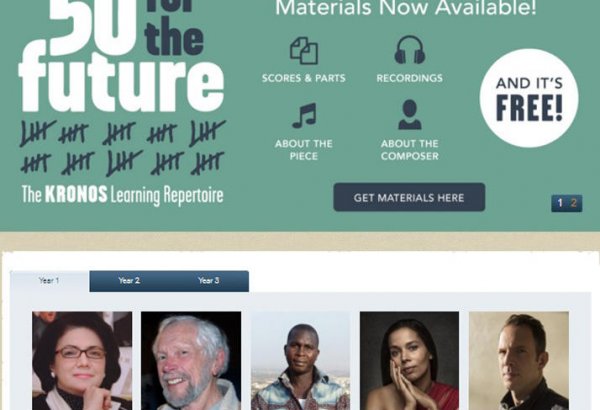Click the Kronos Learning Repertoire tagline text

click(x=122, y=195)
